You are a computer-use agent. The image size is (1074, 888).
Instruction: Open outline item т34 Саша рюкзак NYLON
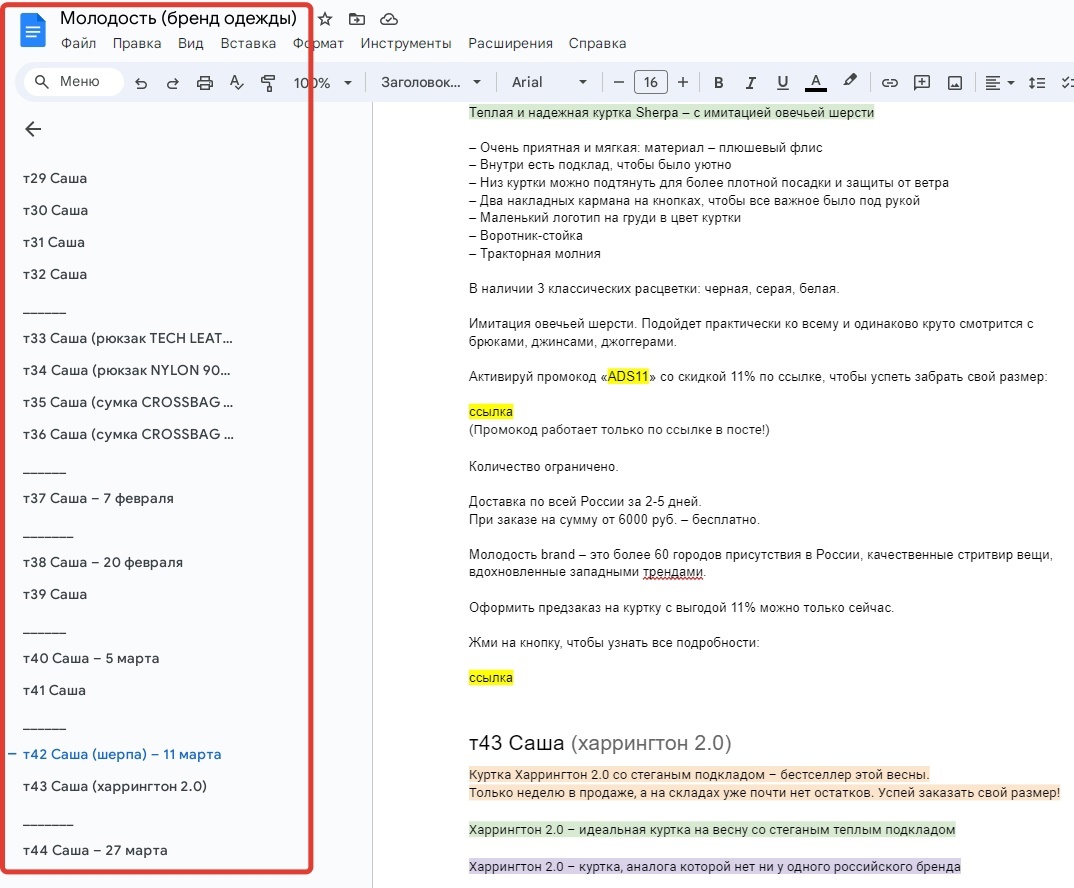(127, 371)
